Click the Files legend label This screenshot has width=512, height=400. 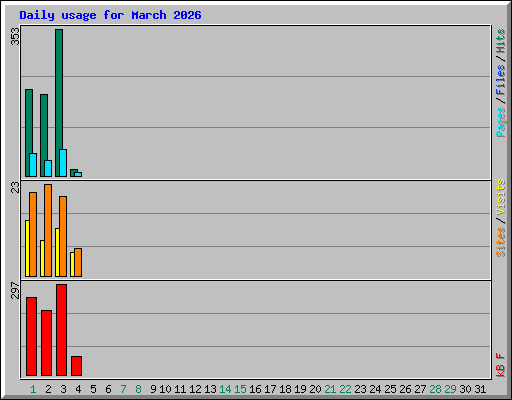pyautogui.click(x=501, y=80)
